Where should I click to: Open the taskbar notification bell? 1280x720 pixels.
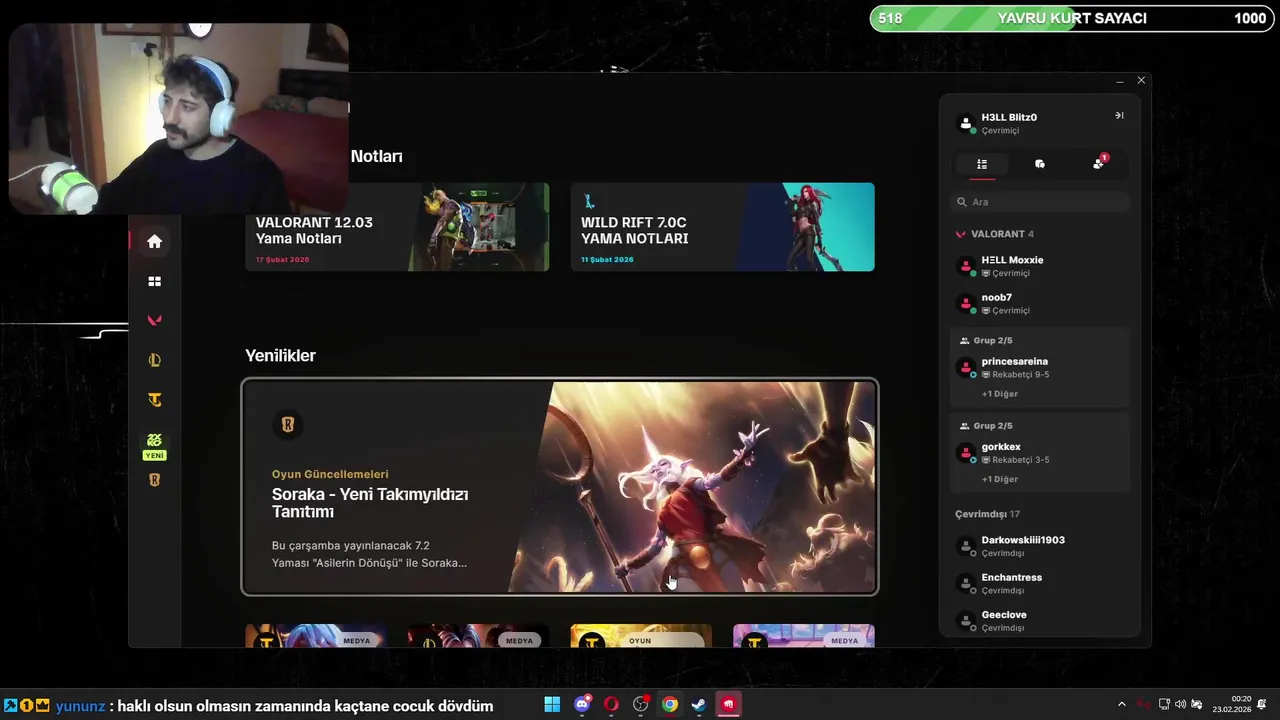coord(1262,705)
